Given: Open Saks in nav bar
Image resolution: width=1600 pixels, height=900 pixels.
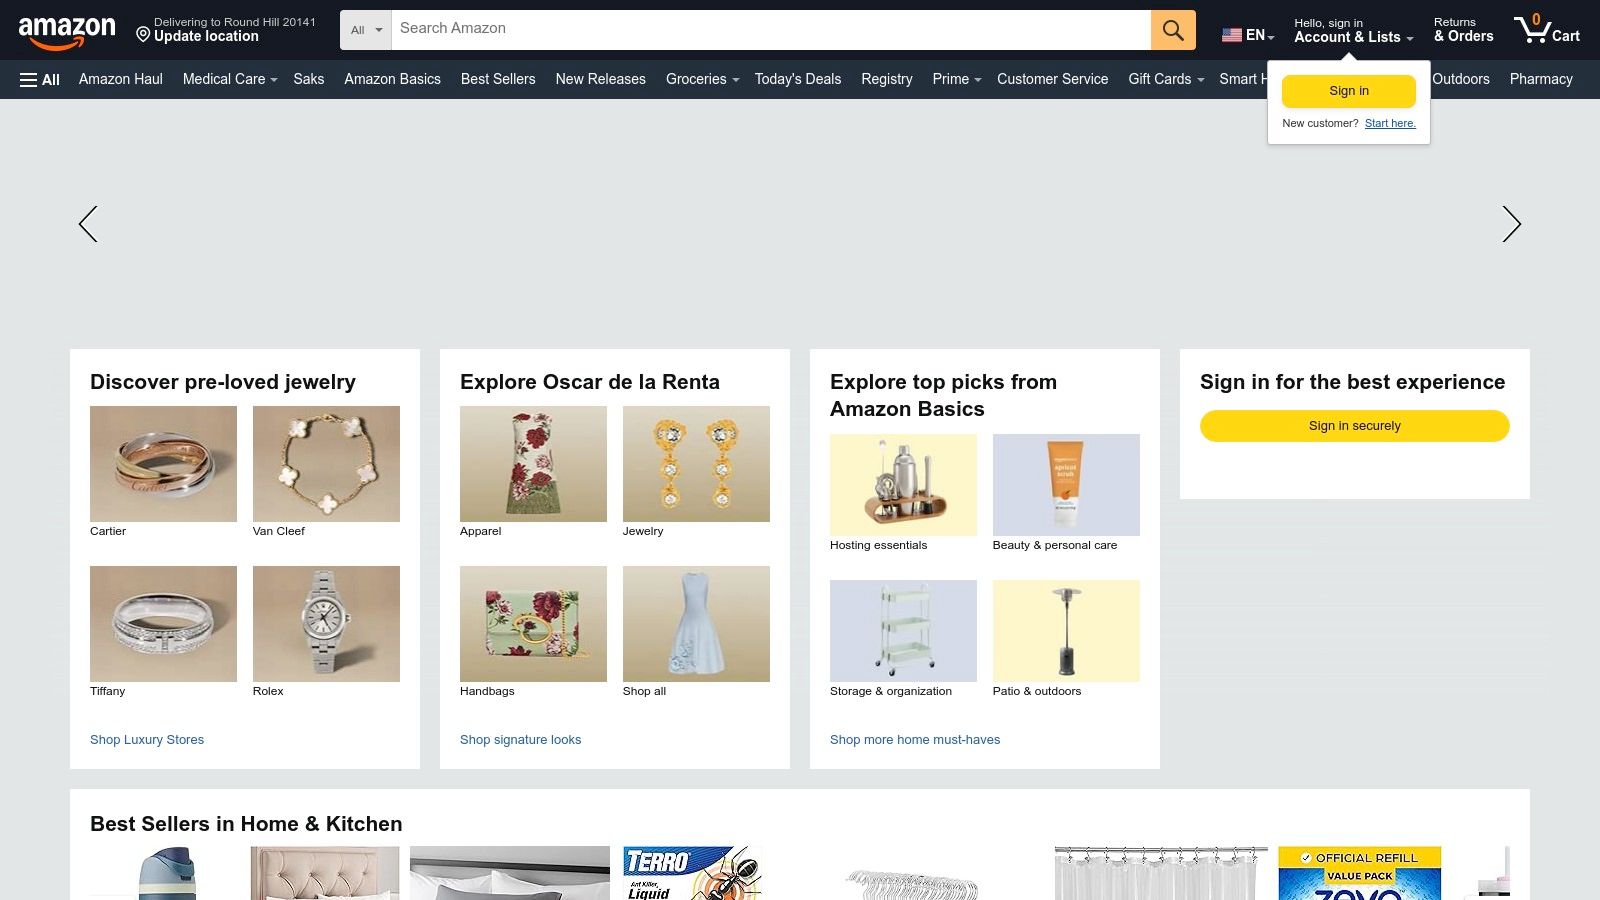Looking at the screenshot, I should [309, 79].
